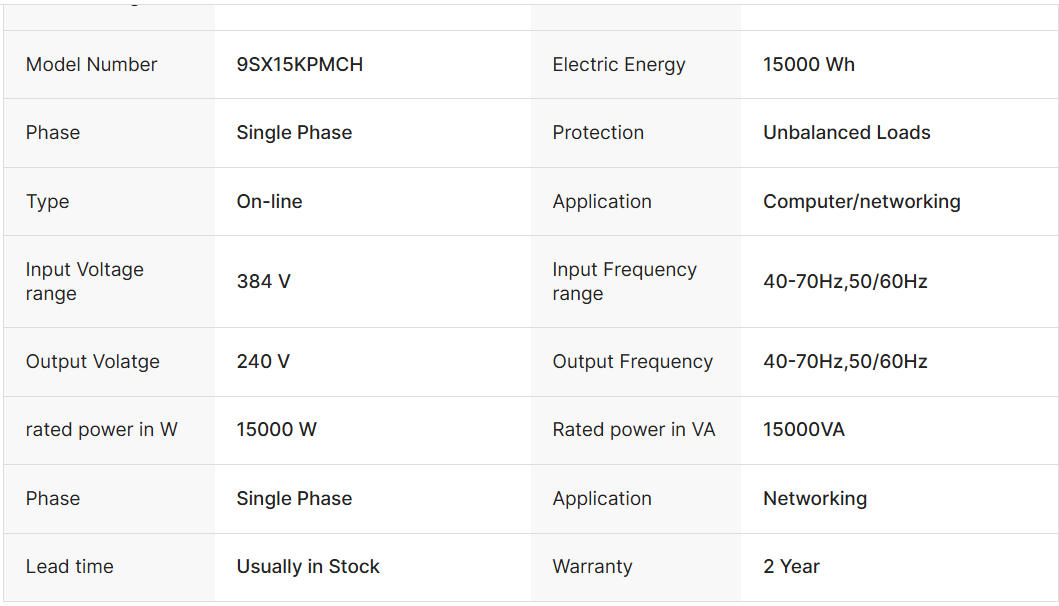Select the 15000 W rated power value

[x=276, y=430]
